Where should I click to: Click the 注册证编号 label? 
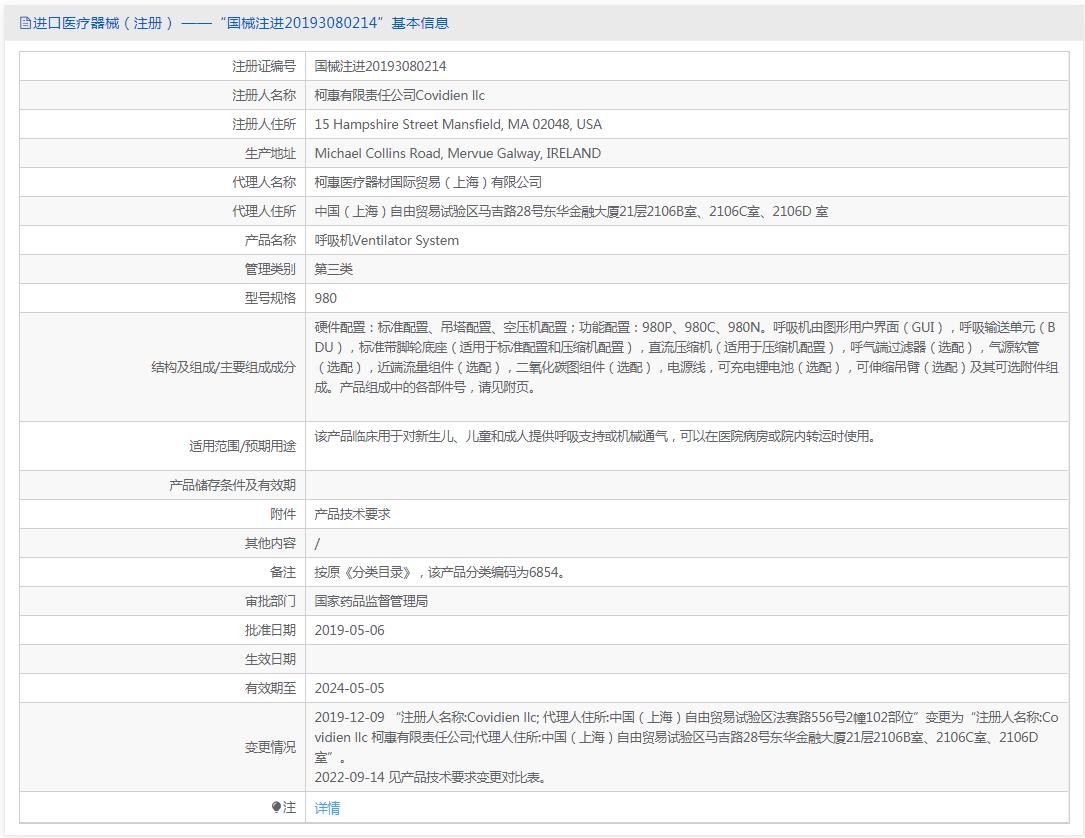(x=264, y=66)
